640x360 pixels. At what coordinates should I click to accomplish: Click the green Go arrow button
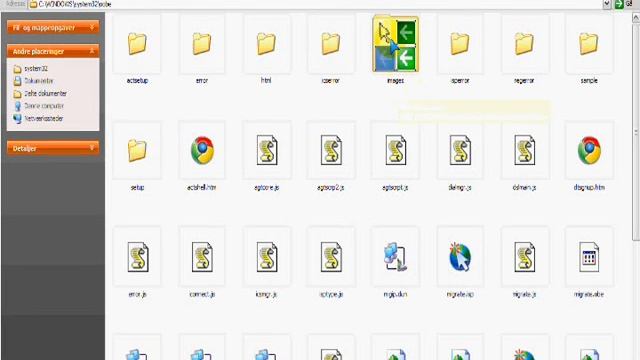[619, 4]
